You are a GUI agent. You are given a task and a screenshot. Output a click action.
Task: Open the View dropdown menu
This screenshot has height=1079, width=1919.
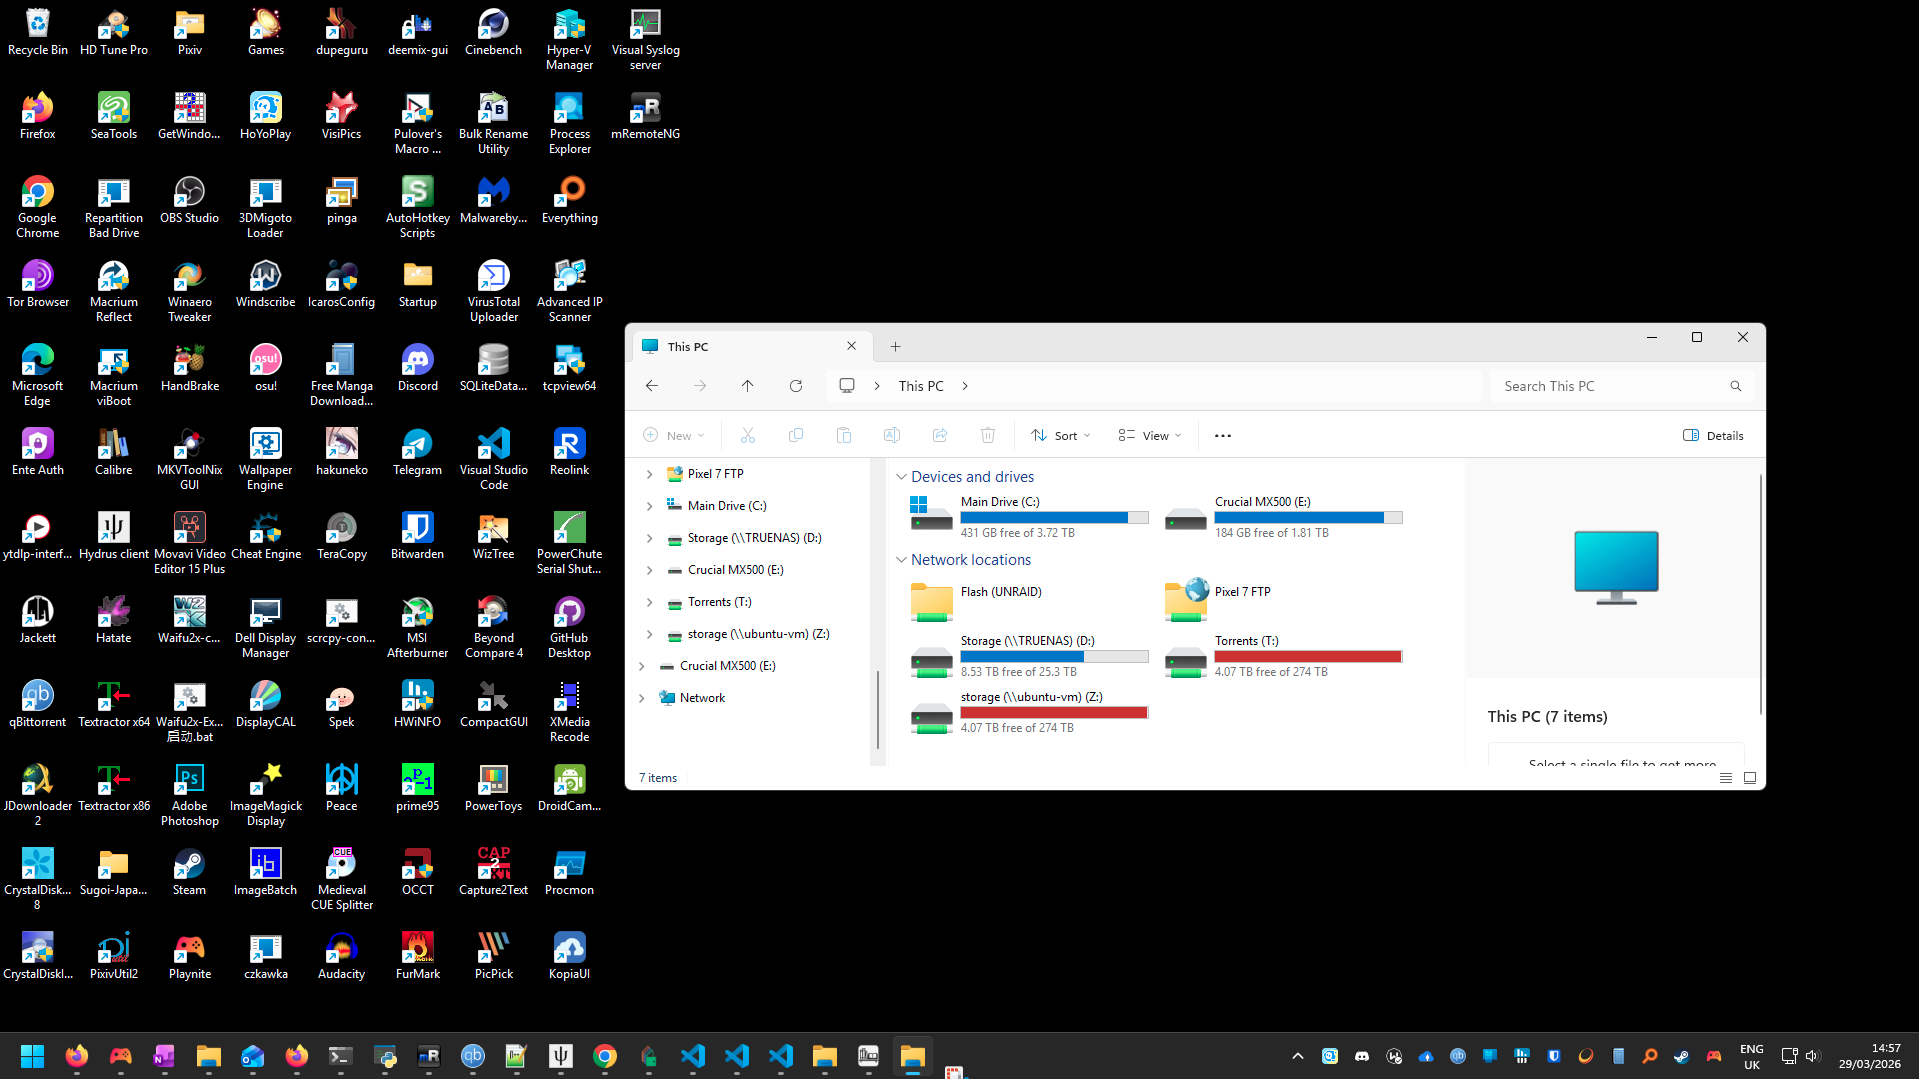(1150, 436)
